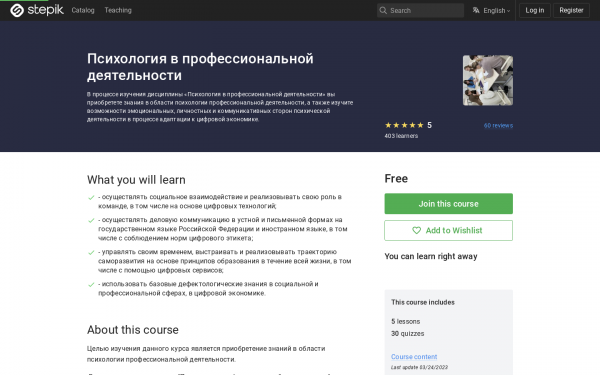Click the course cover thumbnail
The image size is (600, 375).
[x=488, y=80]
